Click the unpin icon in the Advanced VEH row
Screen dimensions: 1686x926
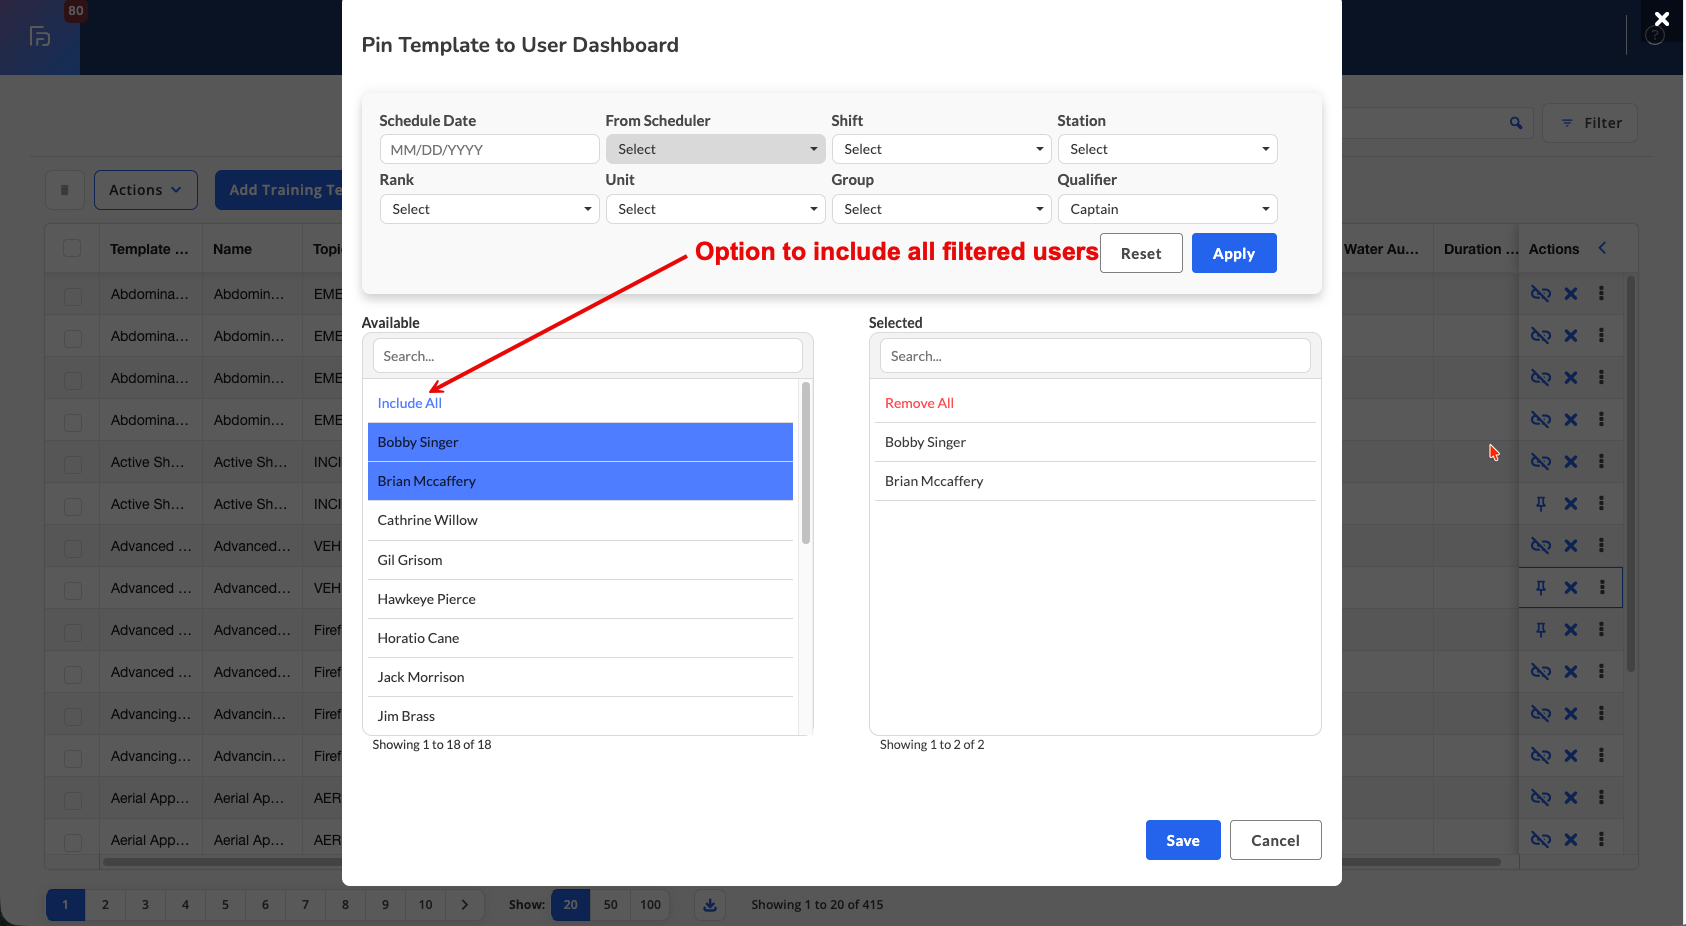coord(1541,546)
